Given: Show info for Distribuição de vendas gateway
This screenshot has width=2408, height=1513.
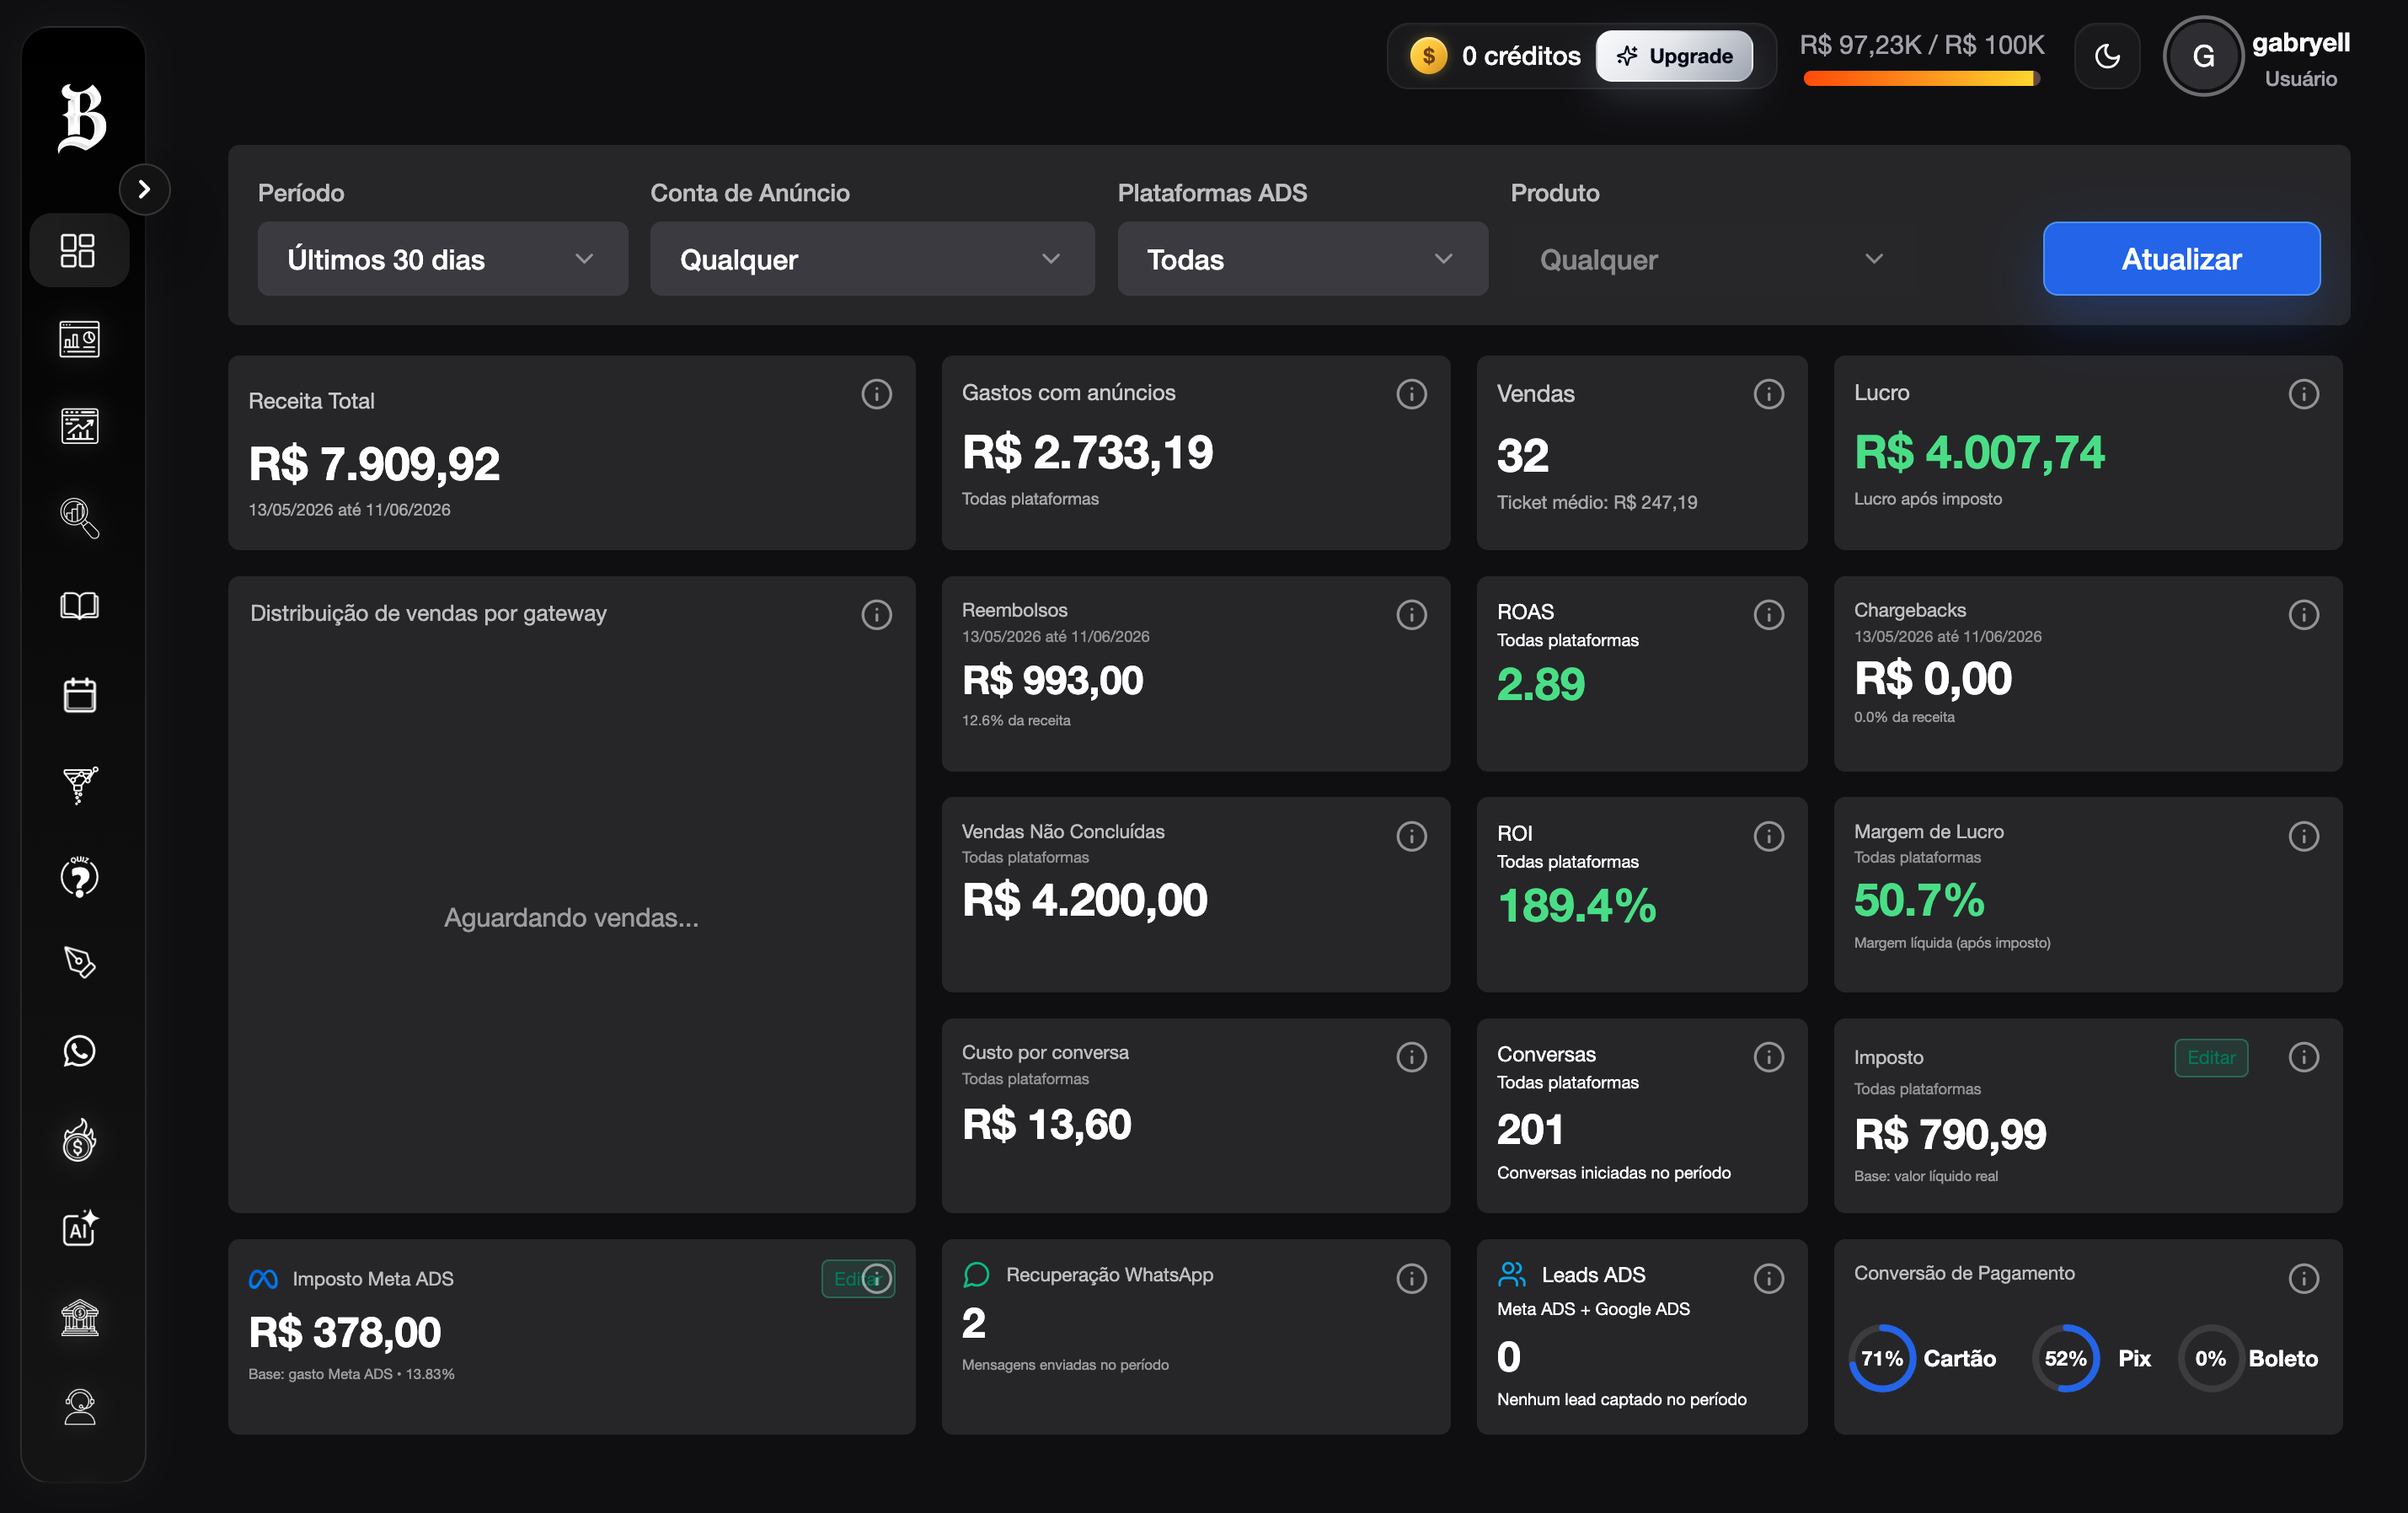Looking at the screenshot, I should [876, 615].
